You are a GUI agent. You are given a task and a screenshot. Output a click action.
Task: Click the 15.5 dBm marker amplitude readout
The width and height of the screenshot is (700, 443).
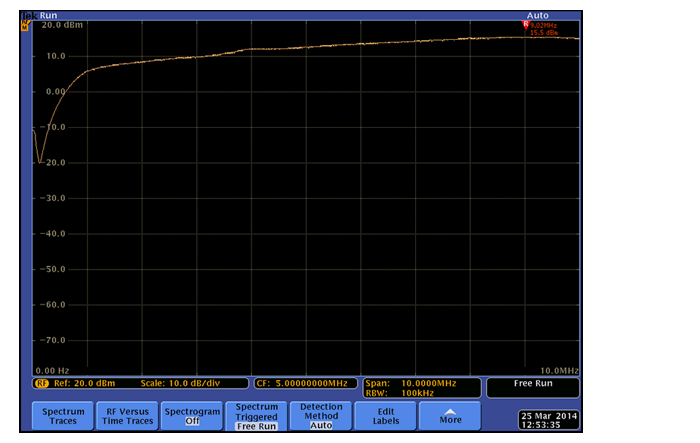tap(544, 33)
